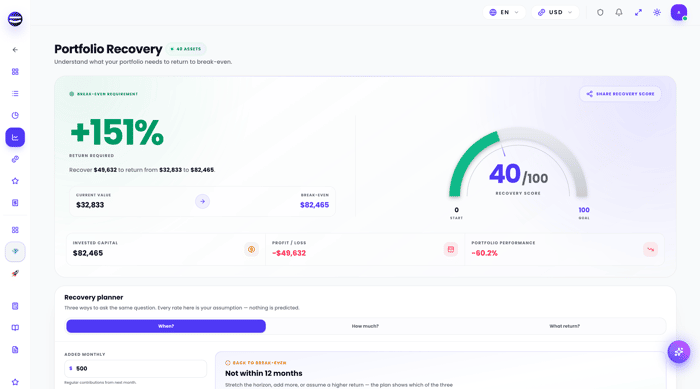The width and height of the screenshot is (700, 389).
Task: Click Share Recovery Score button
Action: point(620,94)
